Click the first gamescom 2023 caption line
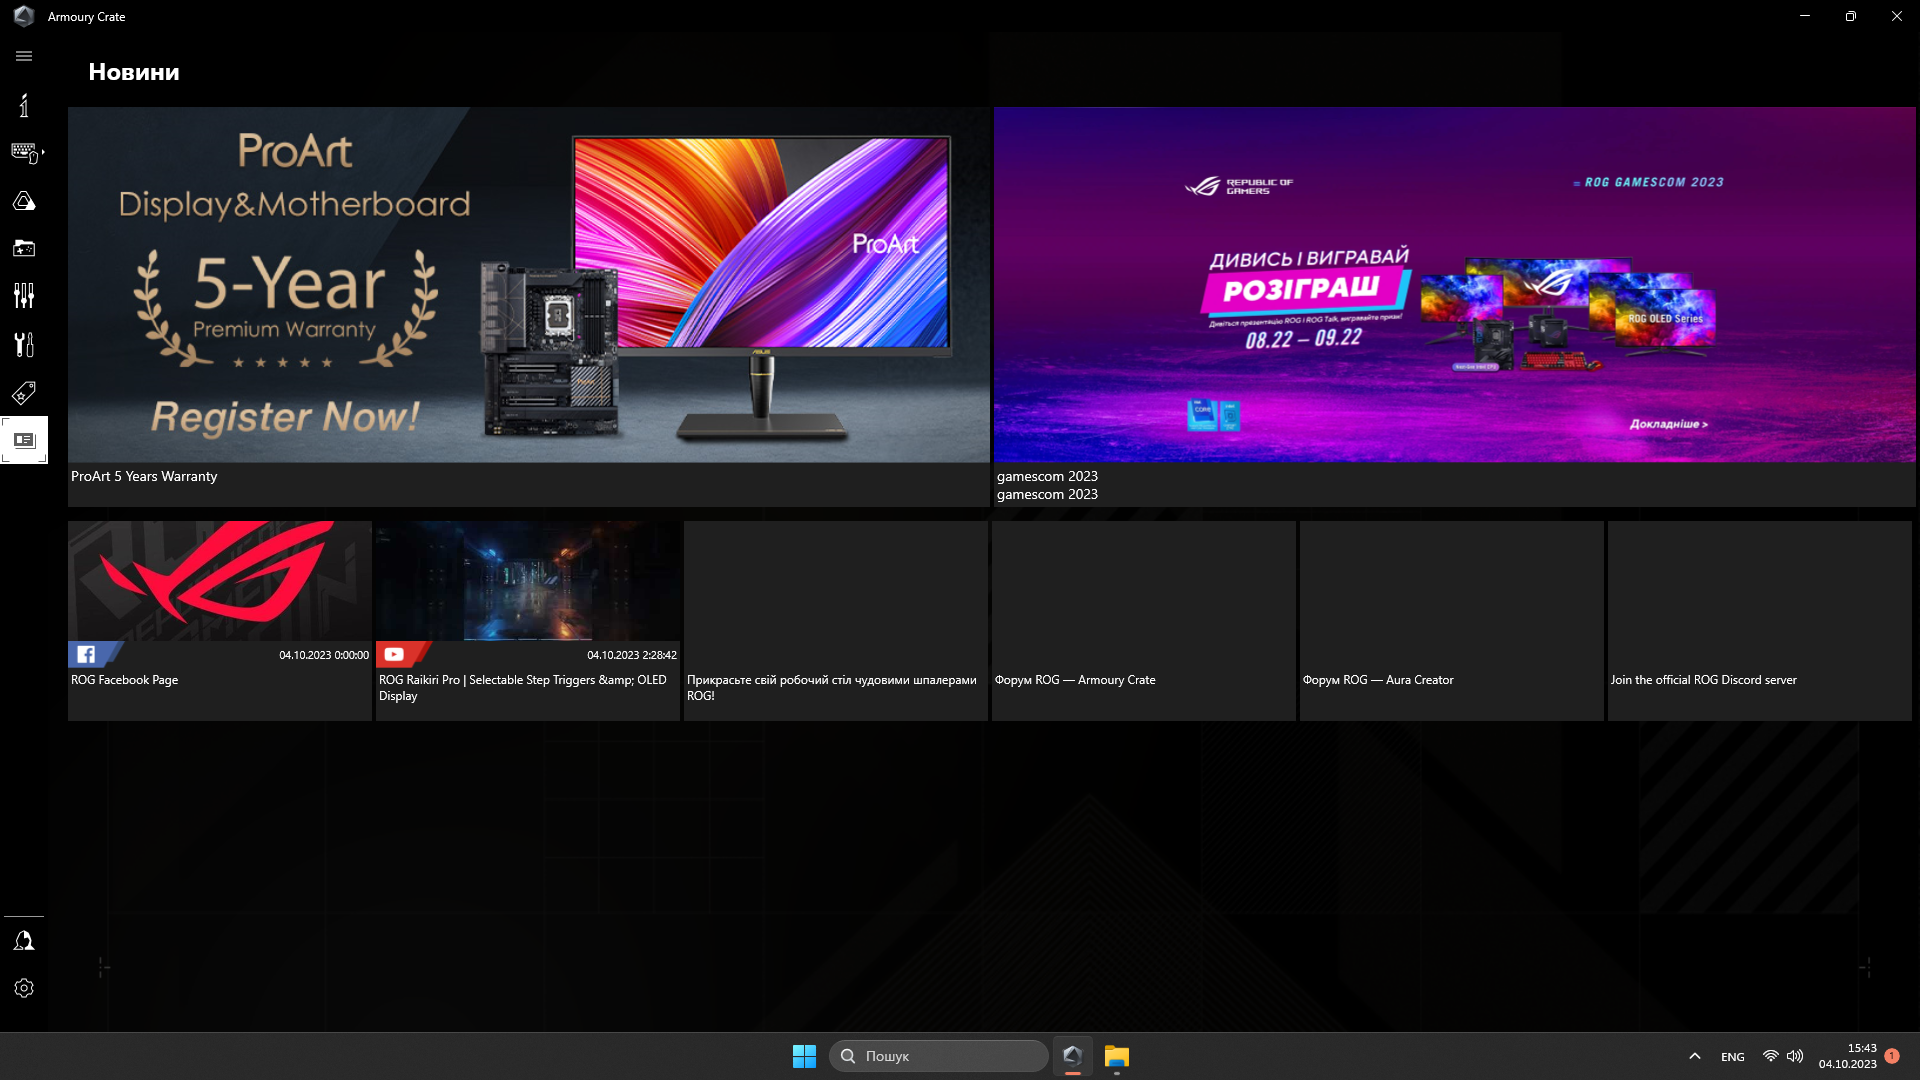The height and width of the screenshot is (1080, 1920). [1047, 476]
